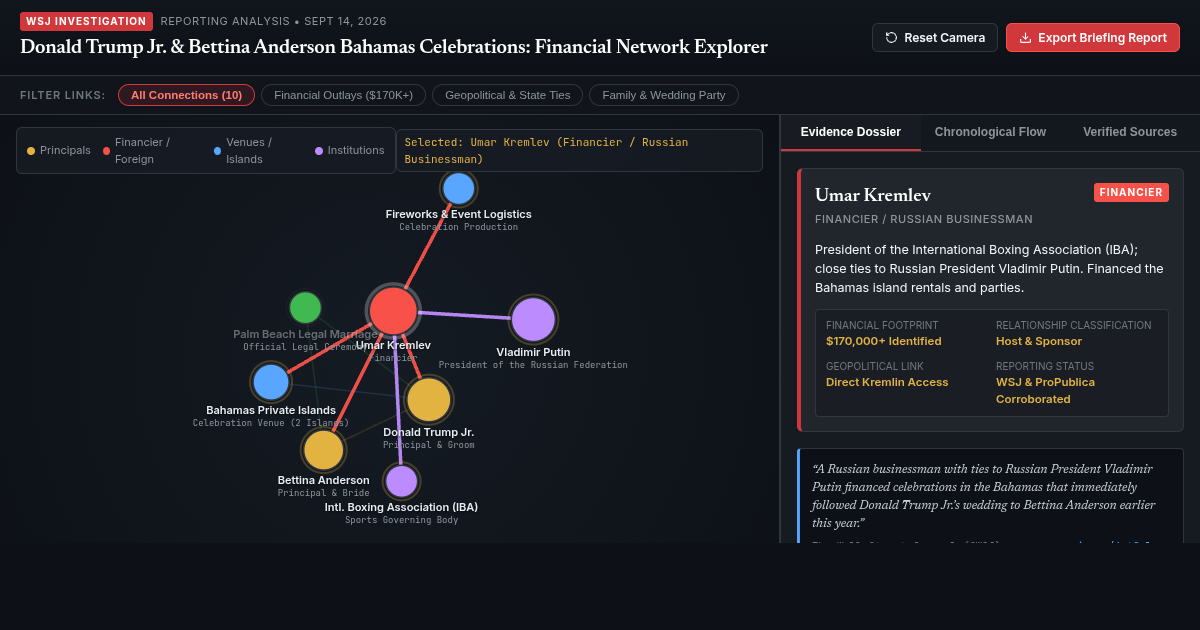Click 'REPORTING ANALYSIS • SEPT 14, 2026' text
The width and height of the screenshot is (1200, 630).
point(274,21)
